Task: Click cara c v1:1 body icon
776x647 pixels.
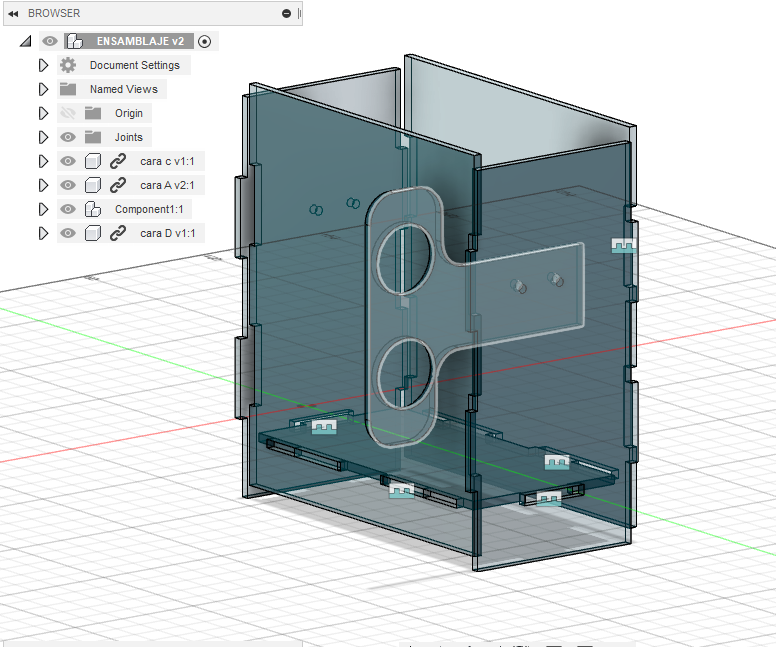Action: [93, 161]
